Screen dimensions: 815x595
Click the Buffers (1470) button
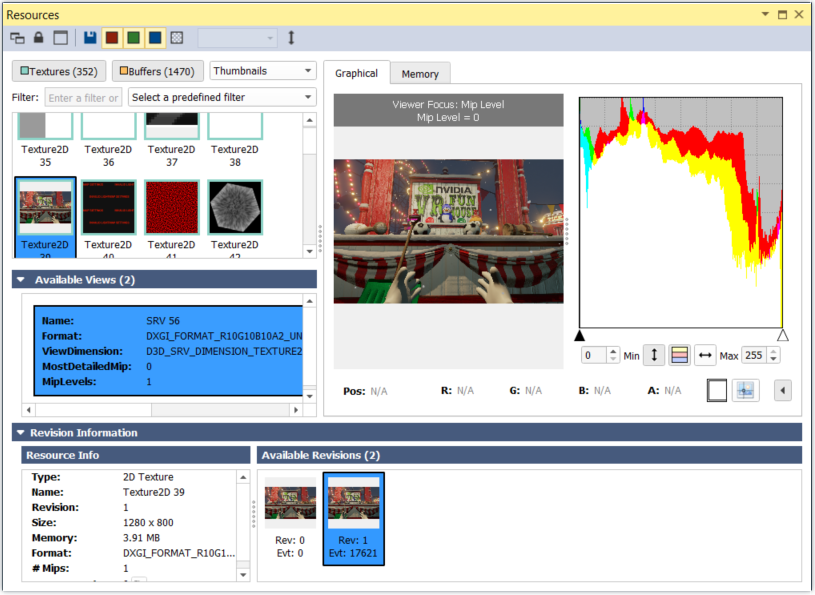pos(160,71)
